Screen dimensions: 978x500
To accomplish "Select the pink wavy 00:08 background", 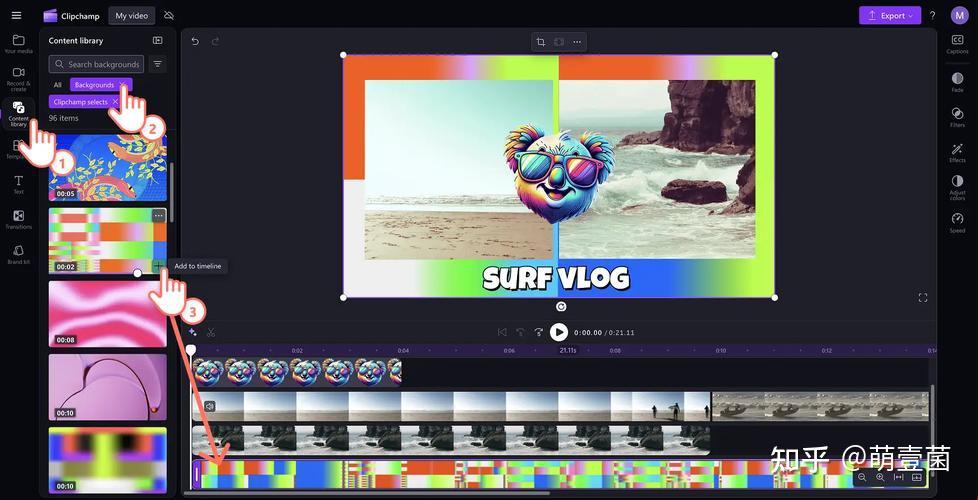I will pyautogui.click(x=107, y=314).
